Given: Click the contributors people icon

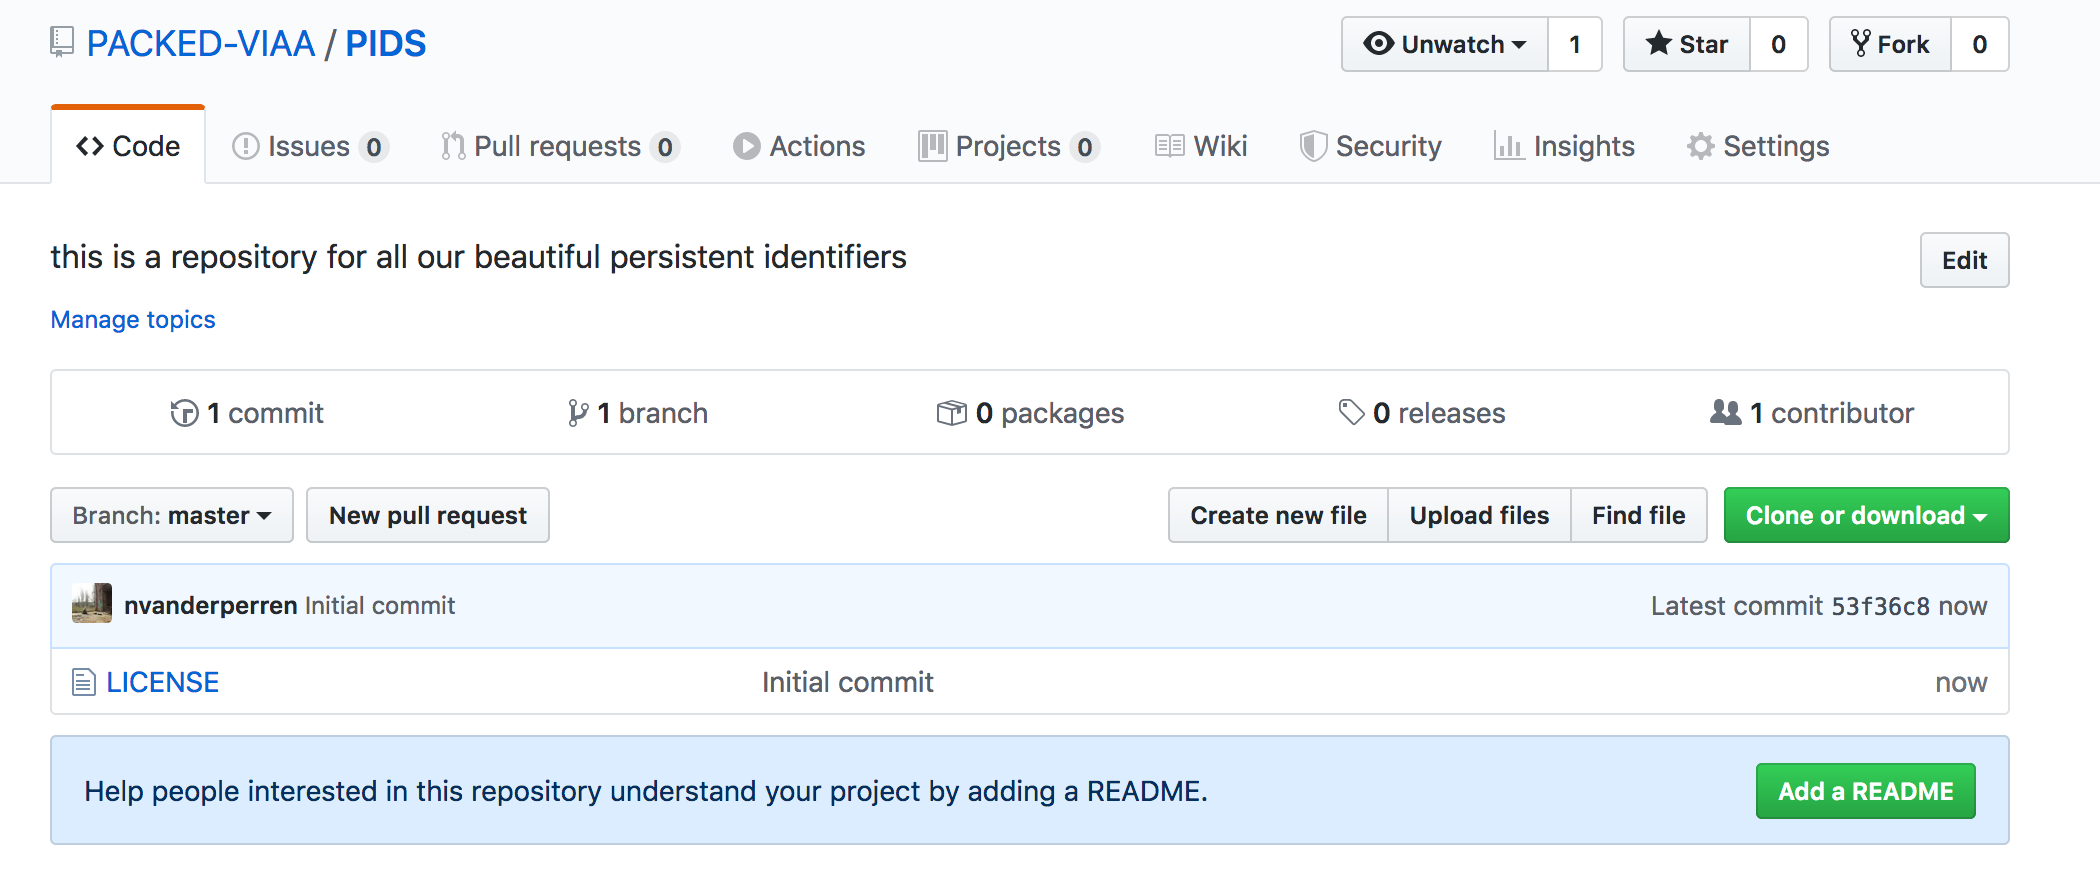Looking at the screenshot, I should (x=1725, y=412).
